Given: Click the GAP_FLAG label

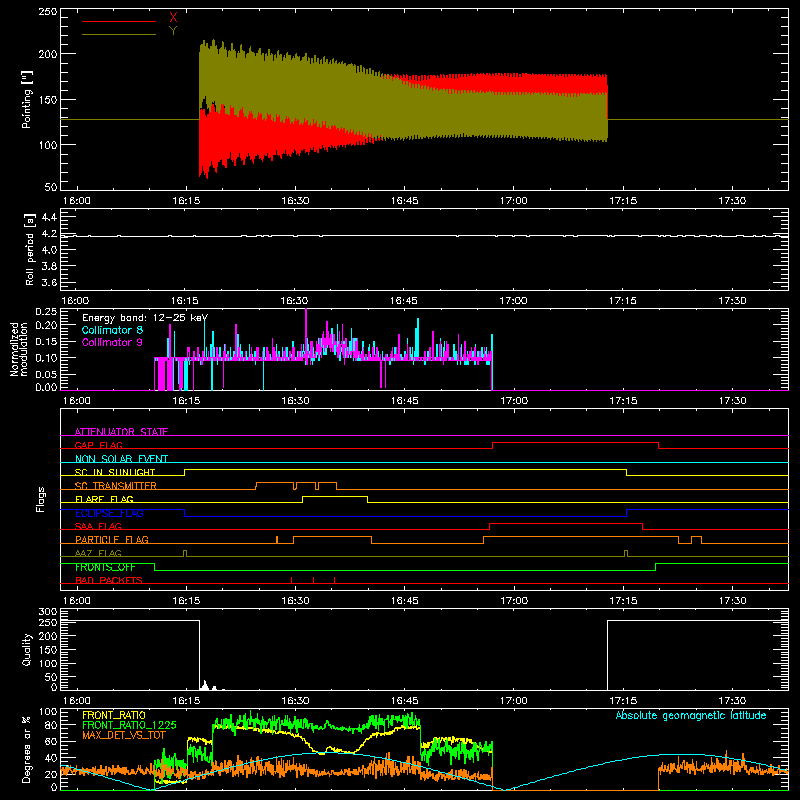Looking at the screenshot, I should (x=98, y=445).
